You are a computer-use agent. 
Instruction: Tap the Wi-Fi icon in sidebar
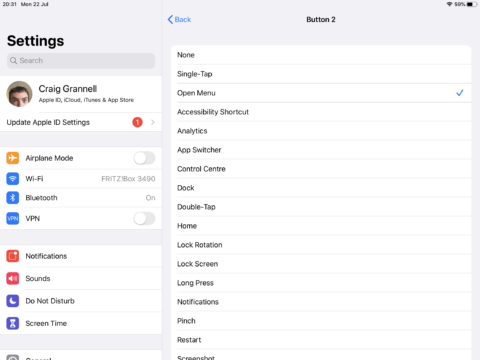[13, 179]
